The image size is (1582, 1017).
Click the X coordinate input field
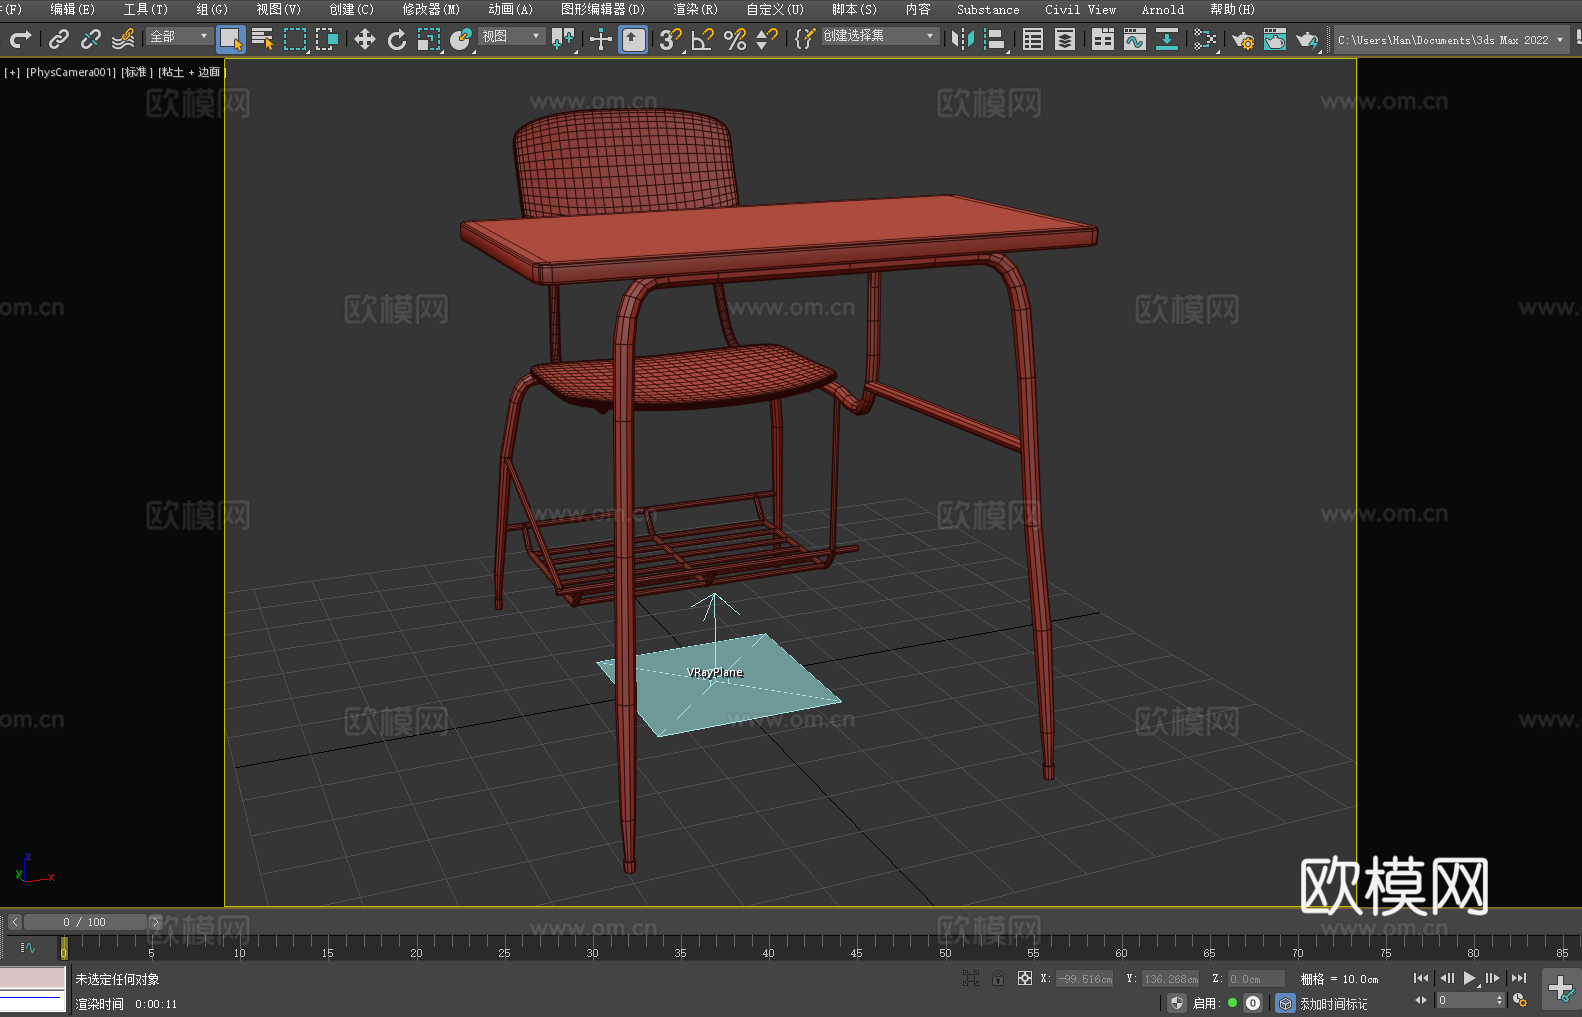tap(1085, 979)
